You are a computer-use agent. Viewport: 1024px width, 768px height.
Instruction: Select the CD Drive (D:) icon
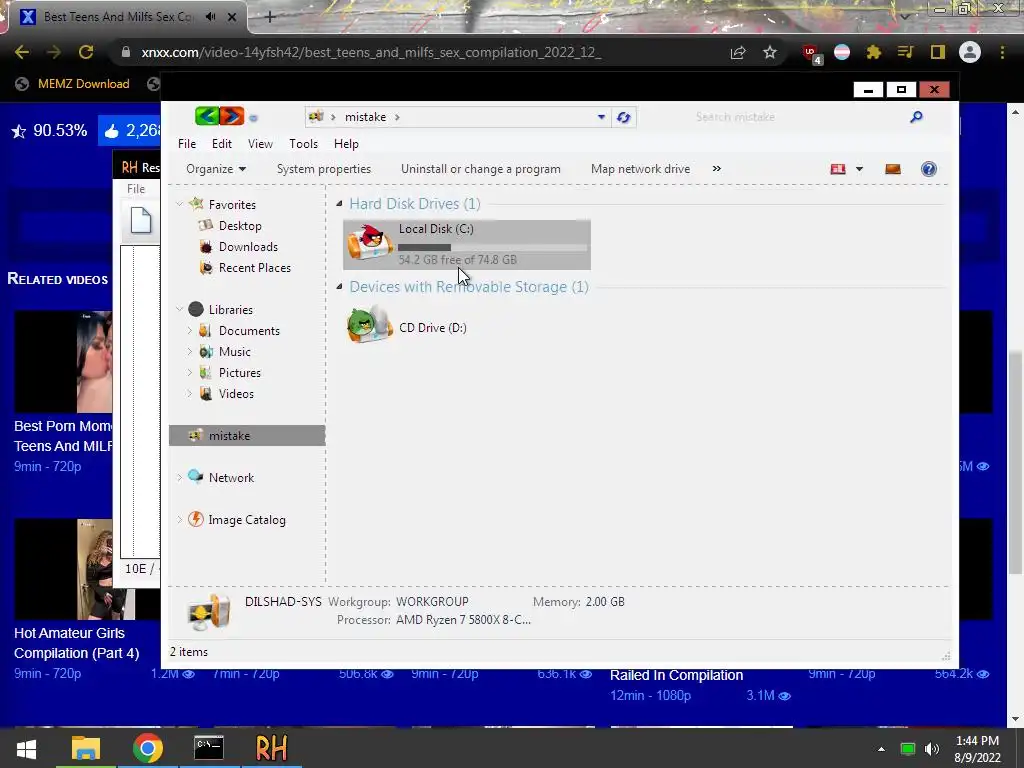[x=370, y=324]
